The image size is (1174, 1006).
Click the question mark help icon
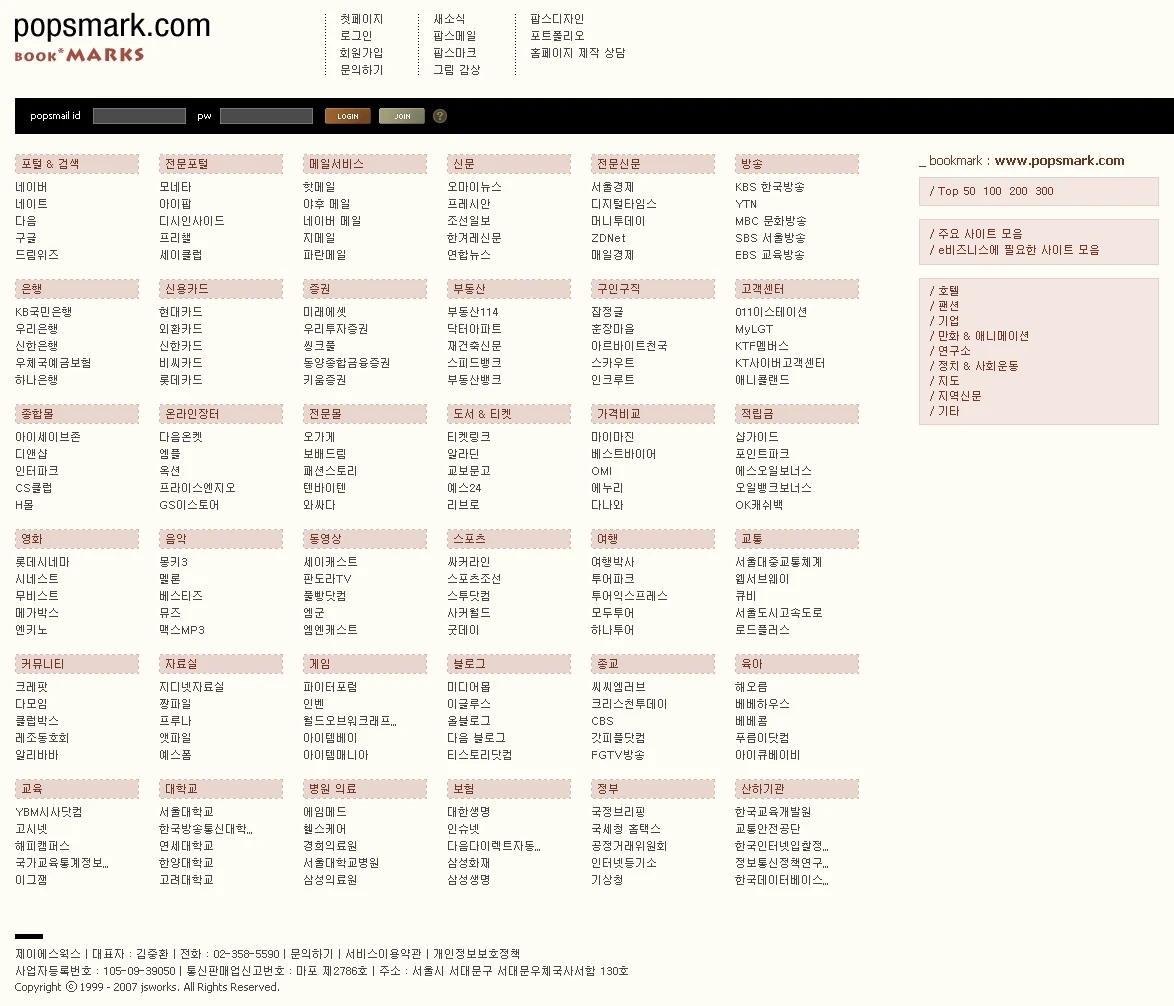pos(440,116)
